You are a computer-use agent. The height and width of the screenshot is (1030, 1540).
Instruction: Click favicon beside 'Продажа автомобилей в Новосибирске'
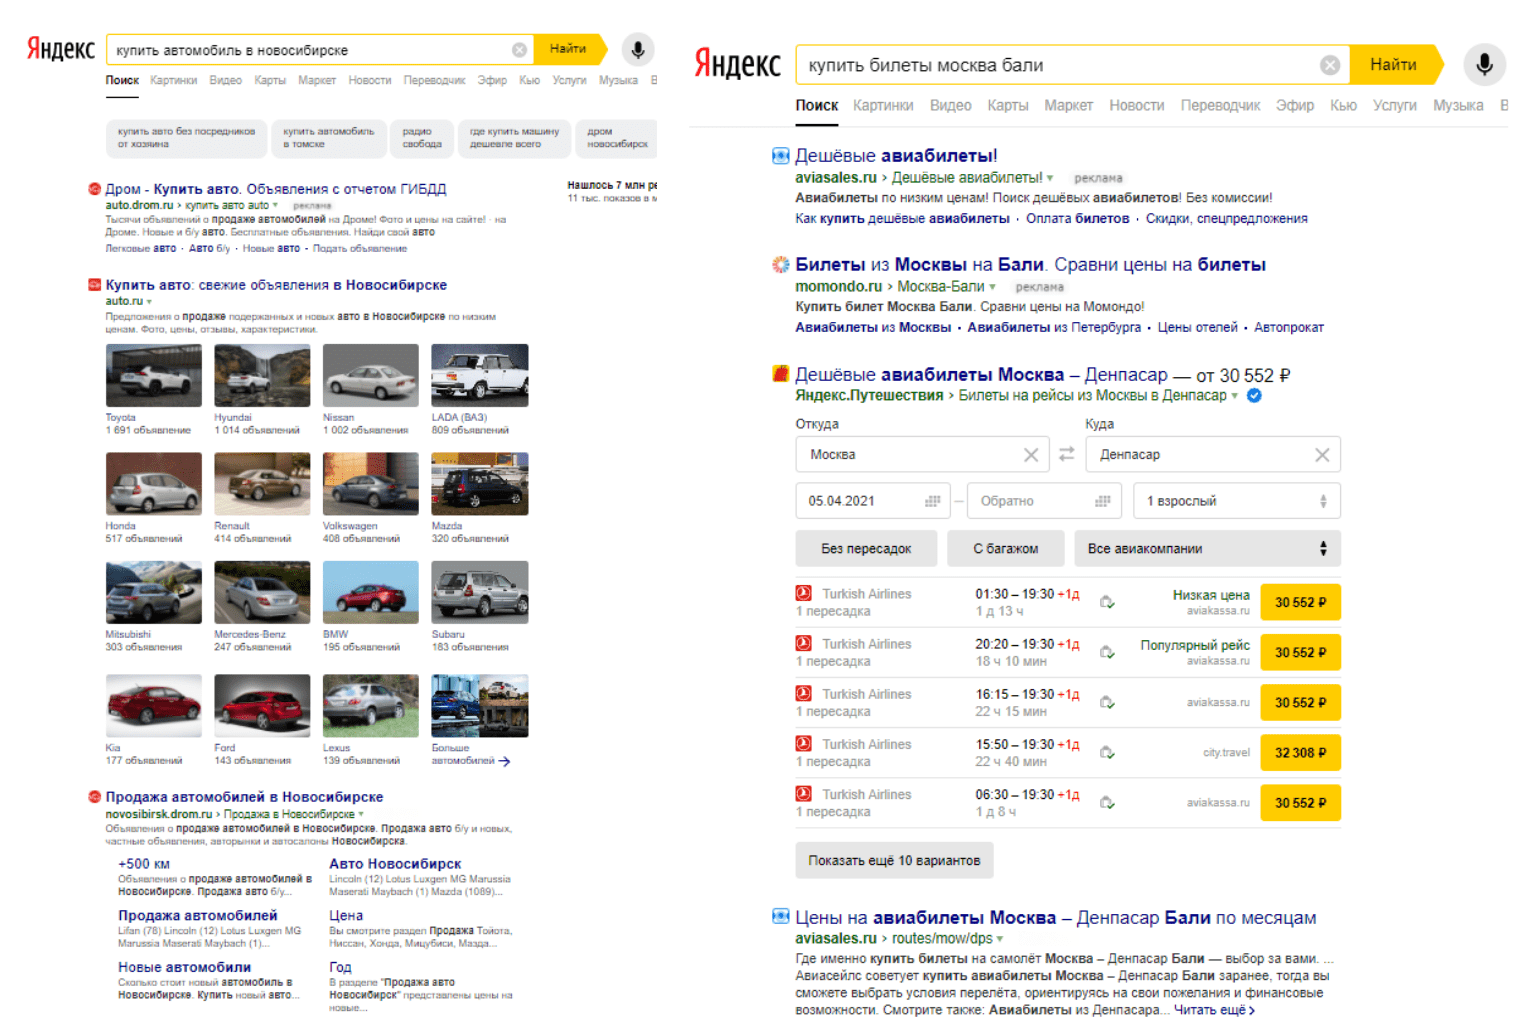tap(94, 797)
